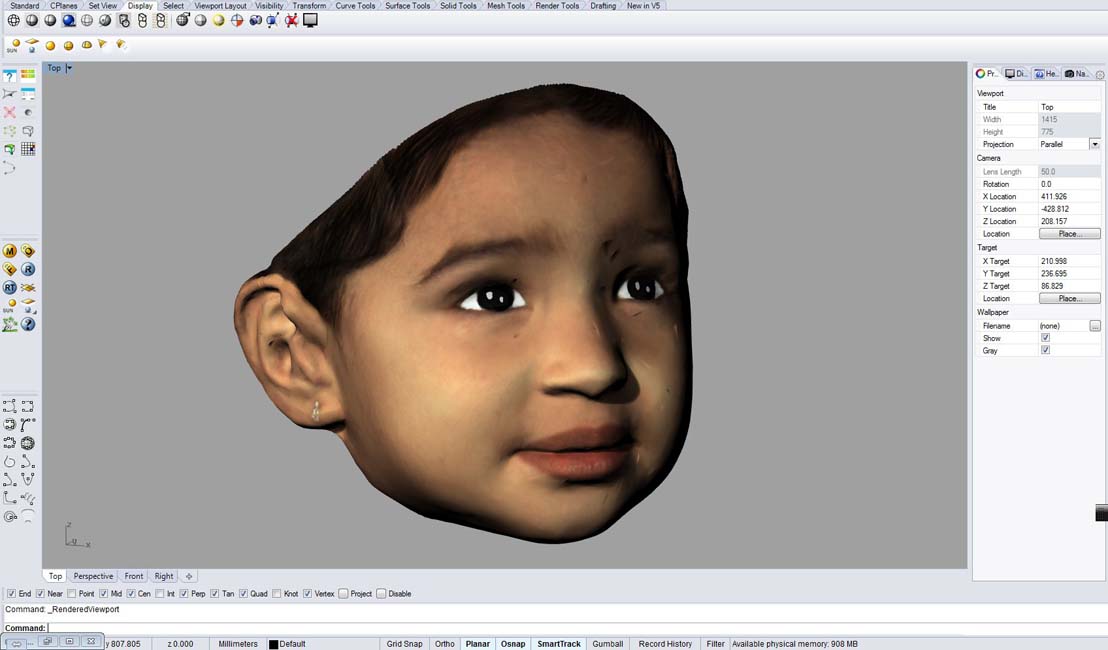This screenshot has width=1108, height=650.
Task: Click the Camera Location Place button
Action: pyautogui.click(x=1069, y=234)
